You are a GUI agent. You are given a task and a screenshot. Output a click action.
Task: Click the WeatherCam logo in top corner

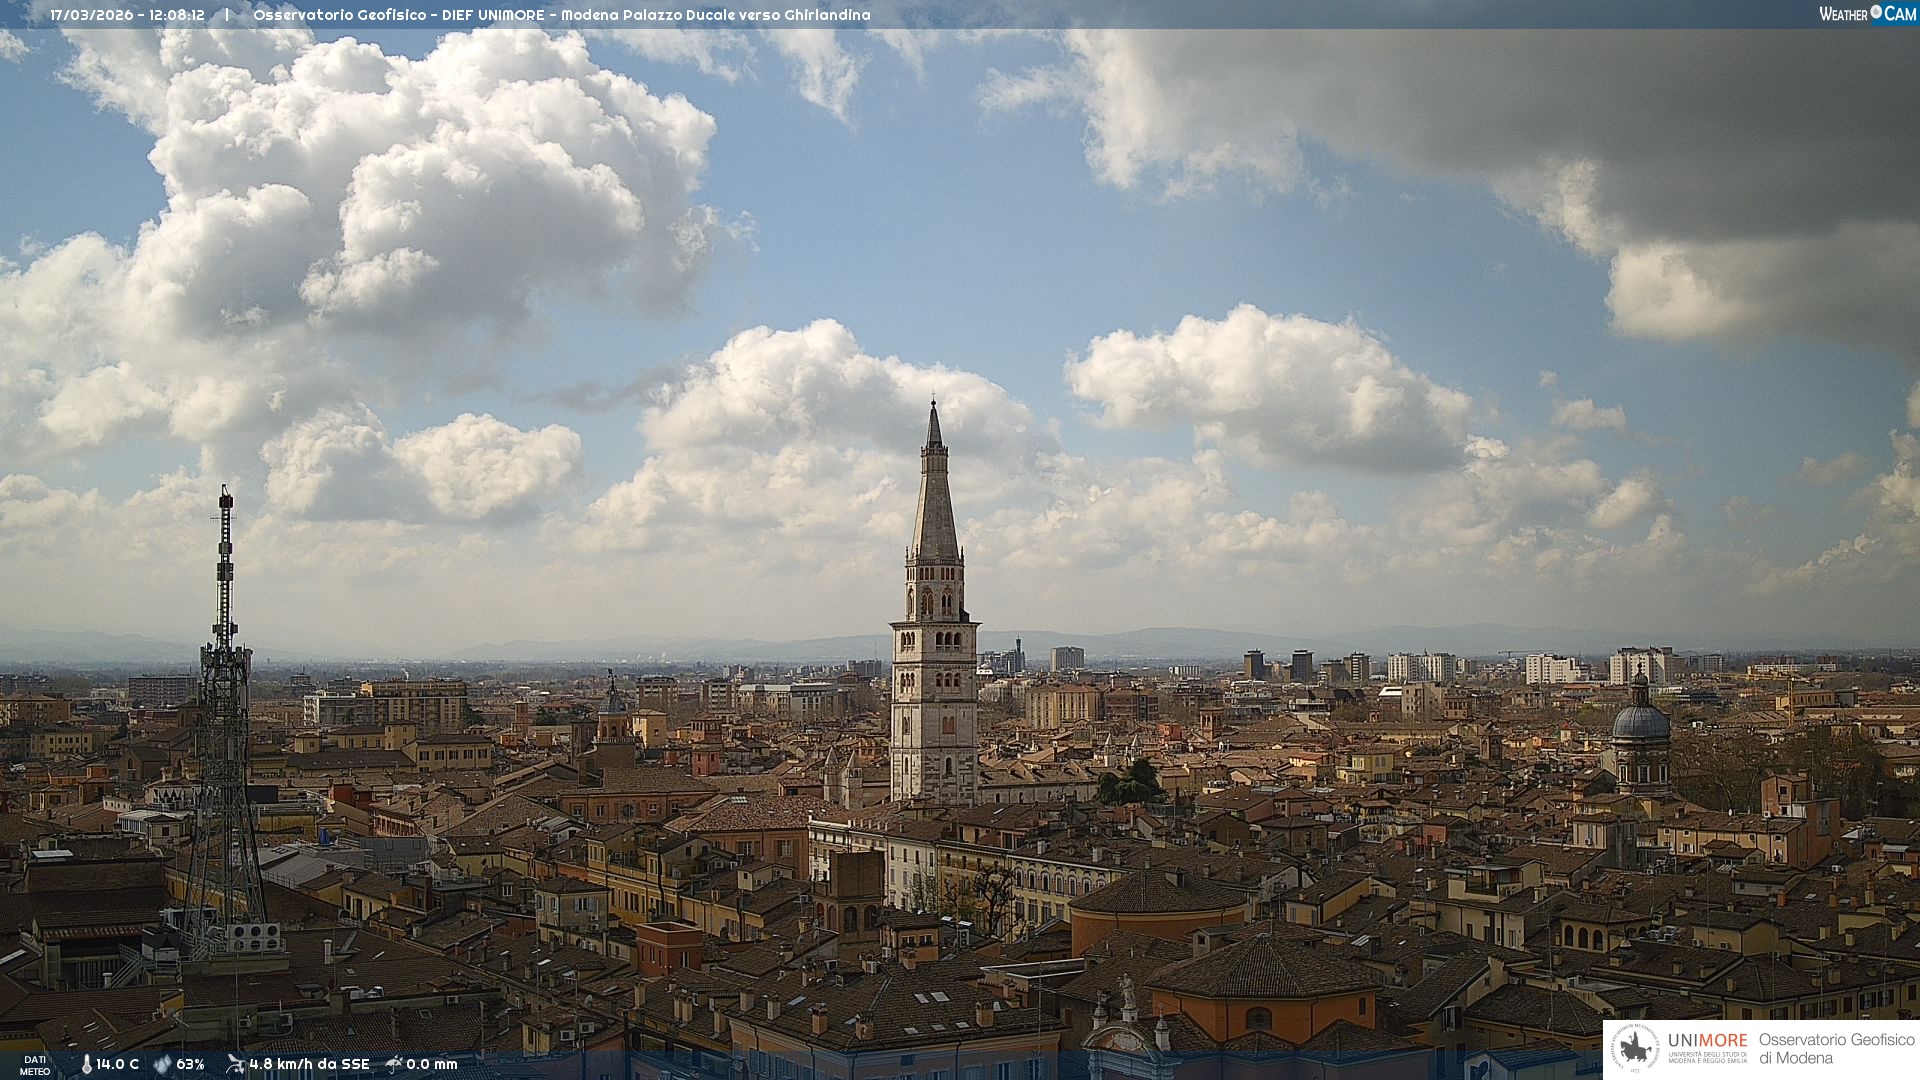(x=1867, y=13)
